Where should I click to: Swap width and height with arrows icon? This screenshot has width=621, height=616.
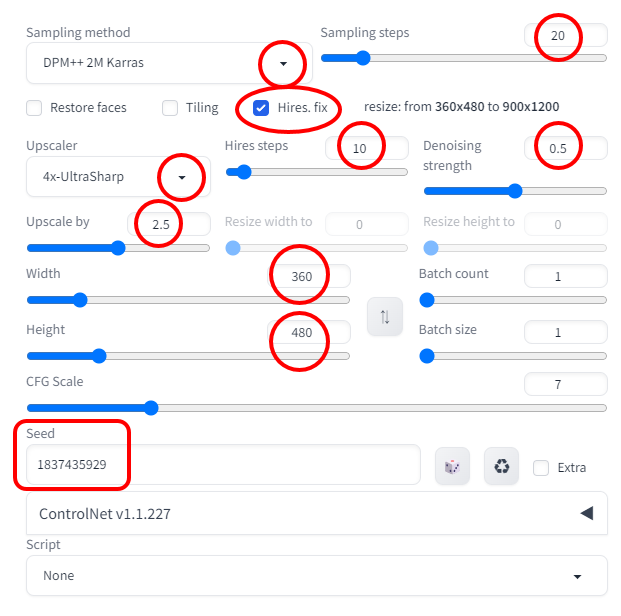click(x=385, y=317)
